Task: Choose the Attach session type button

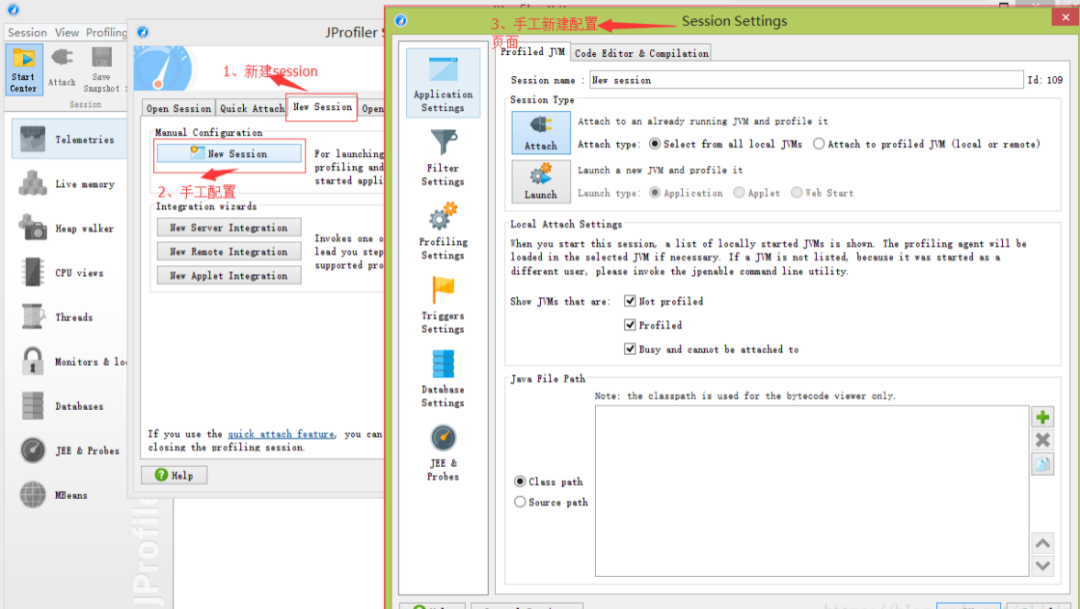Action: [x=541, y=132]
